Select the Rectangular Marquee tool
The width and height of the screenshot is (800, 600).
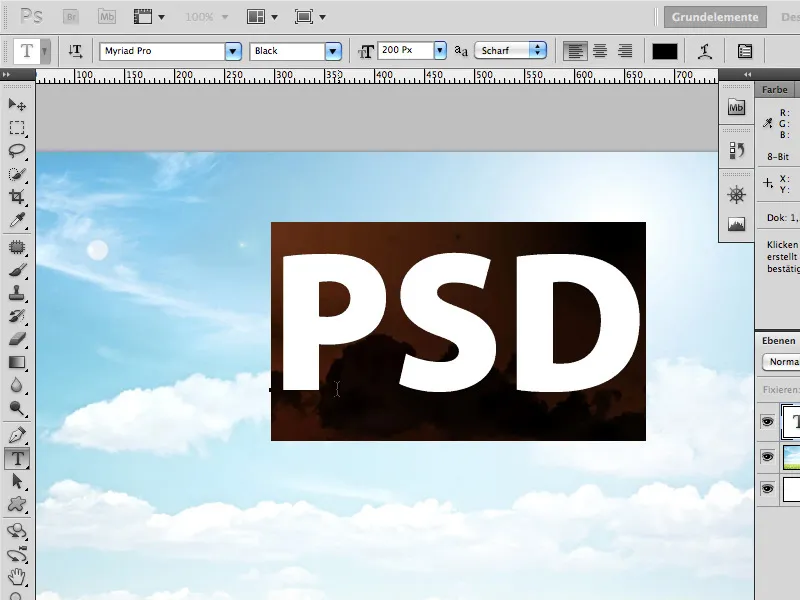[x=17, y=128]
